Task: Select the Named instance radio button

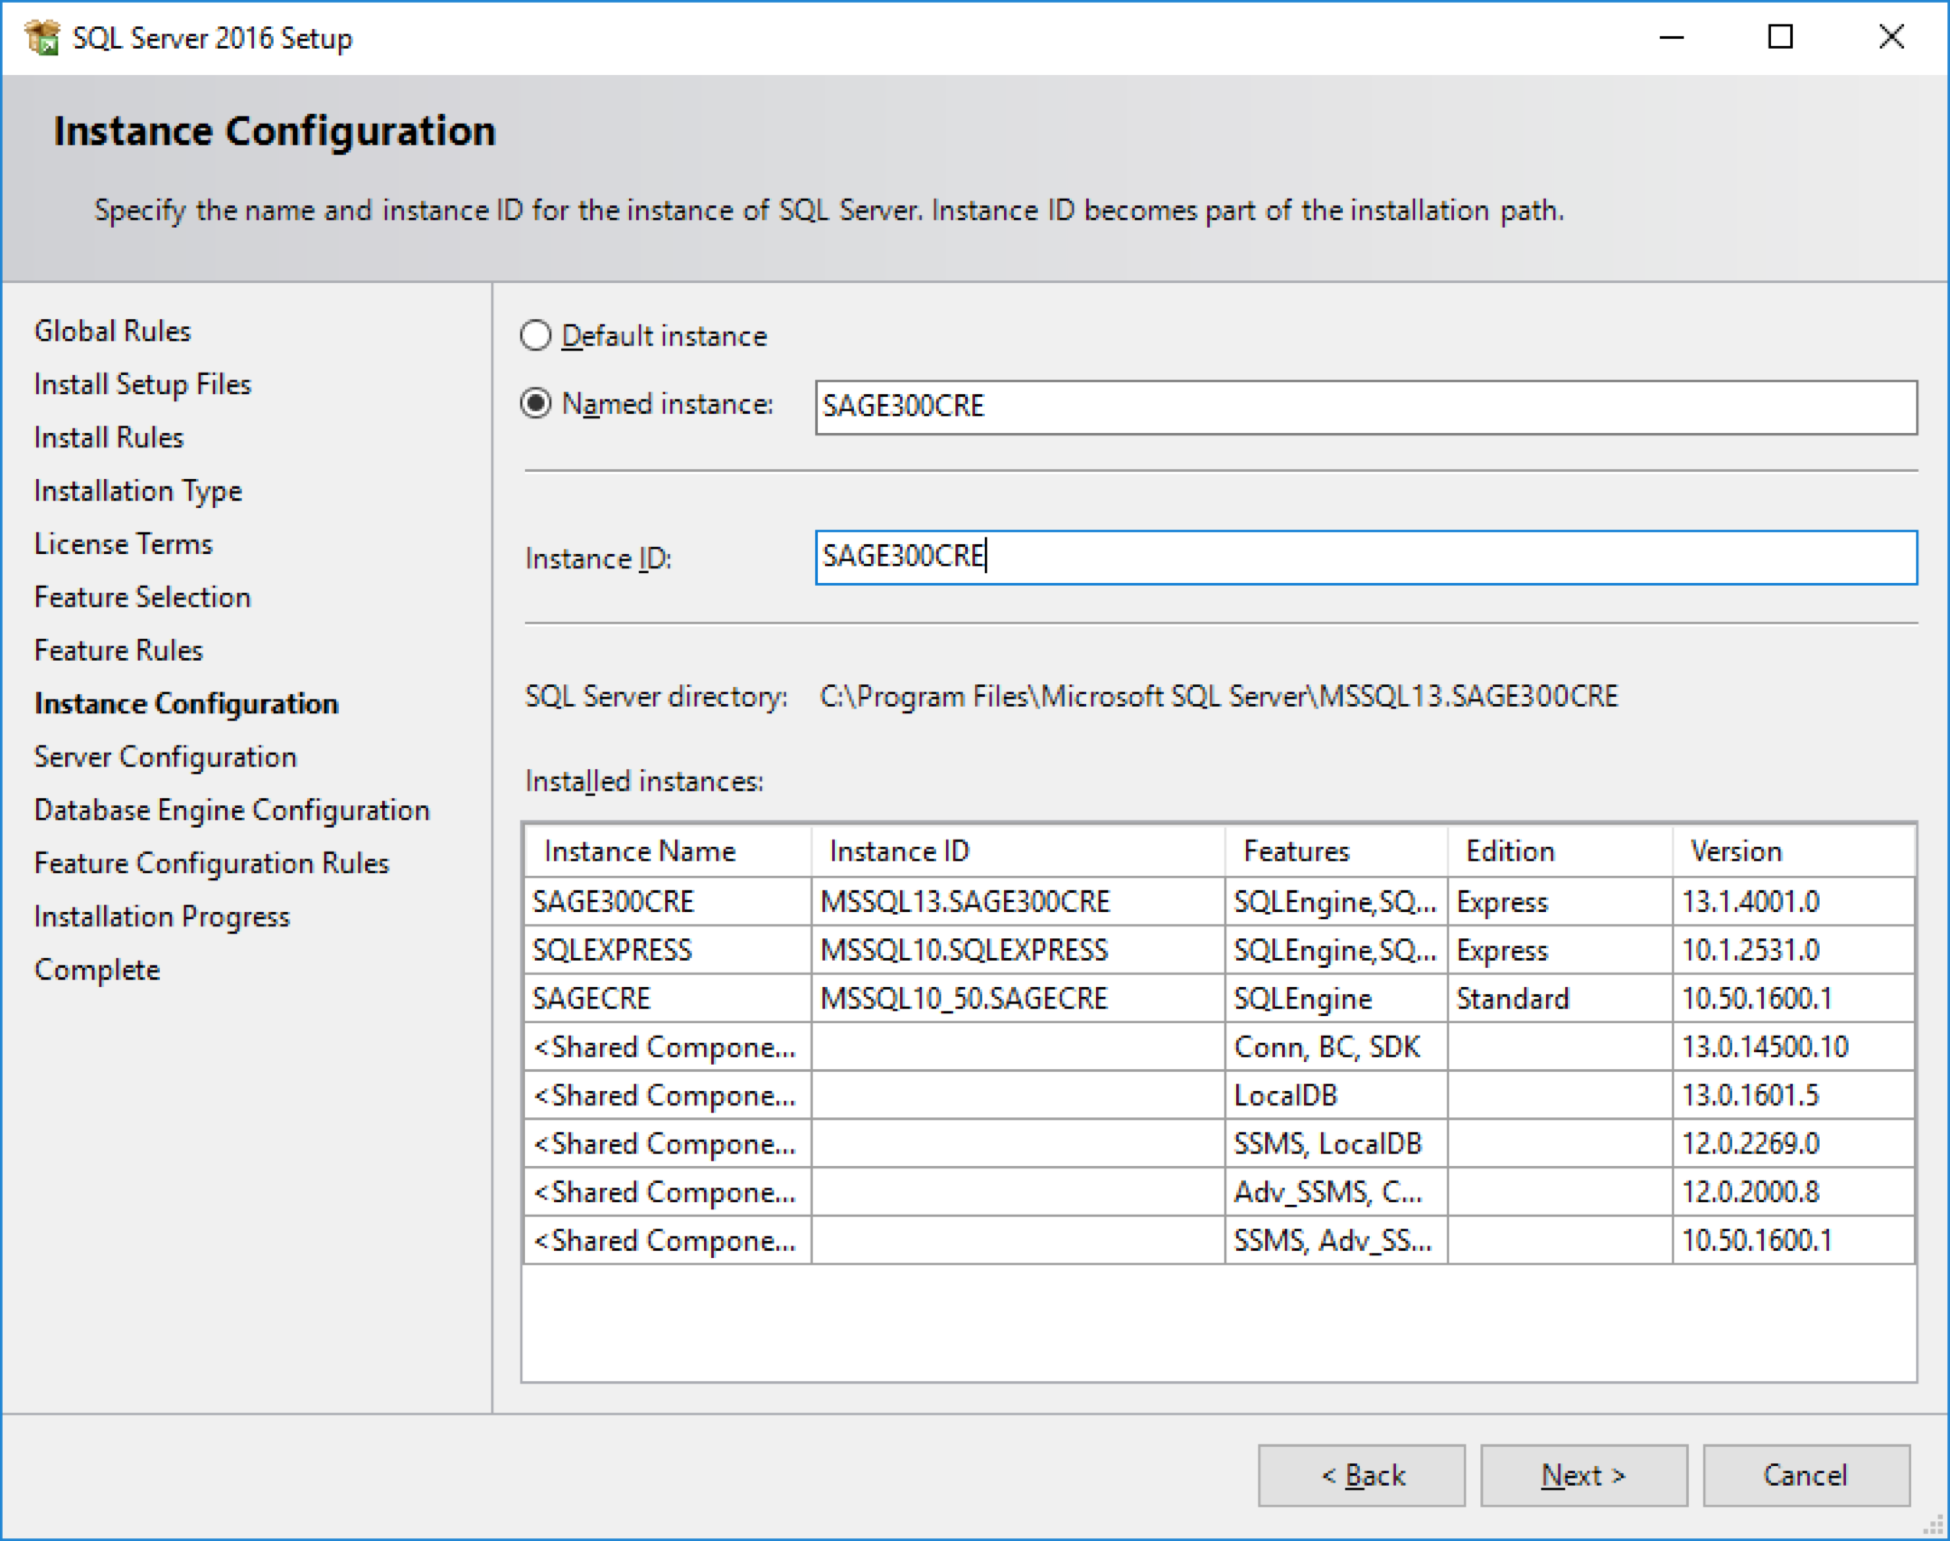Action: (x=536, y=403)
